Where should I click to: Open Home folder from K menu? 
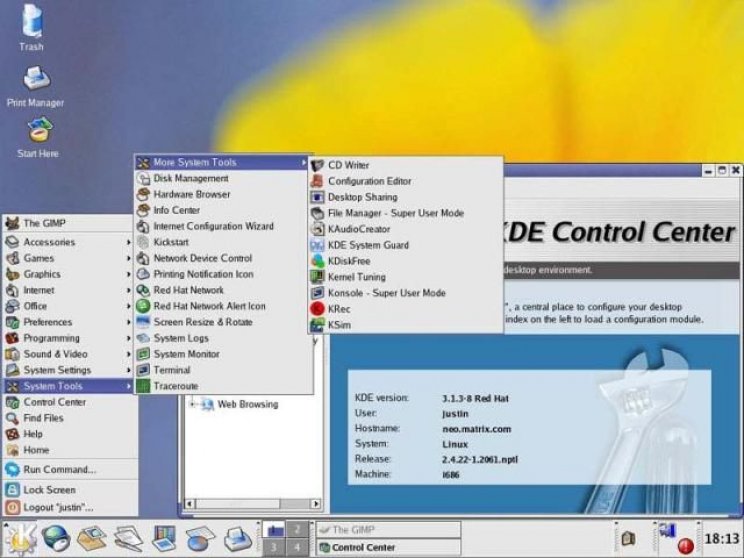click(69, 450)
